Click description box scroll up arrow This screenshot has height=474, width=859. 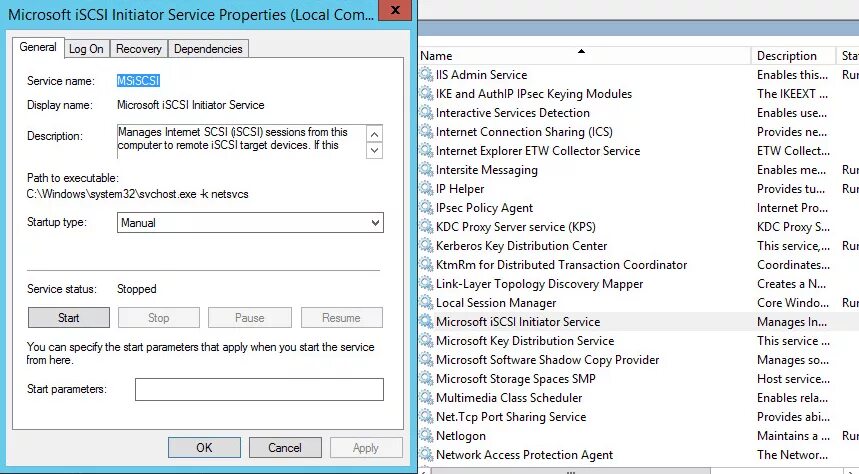pos(374,134)
